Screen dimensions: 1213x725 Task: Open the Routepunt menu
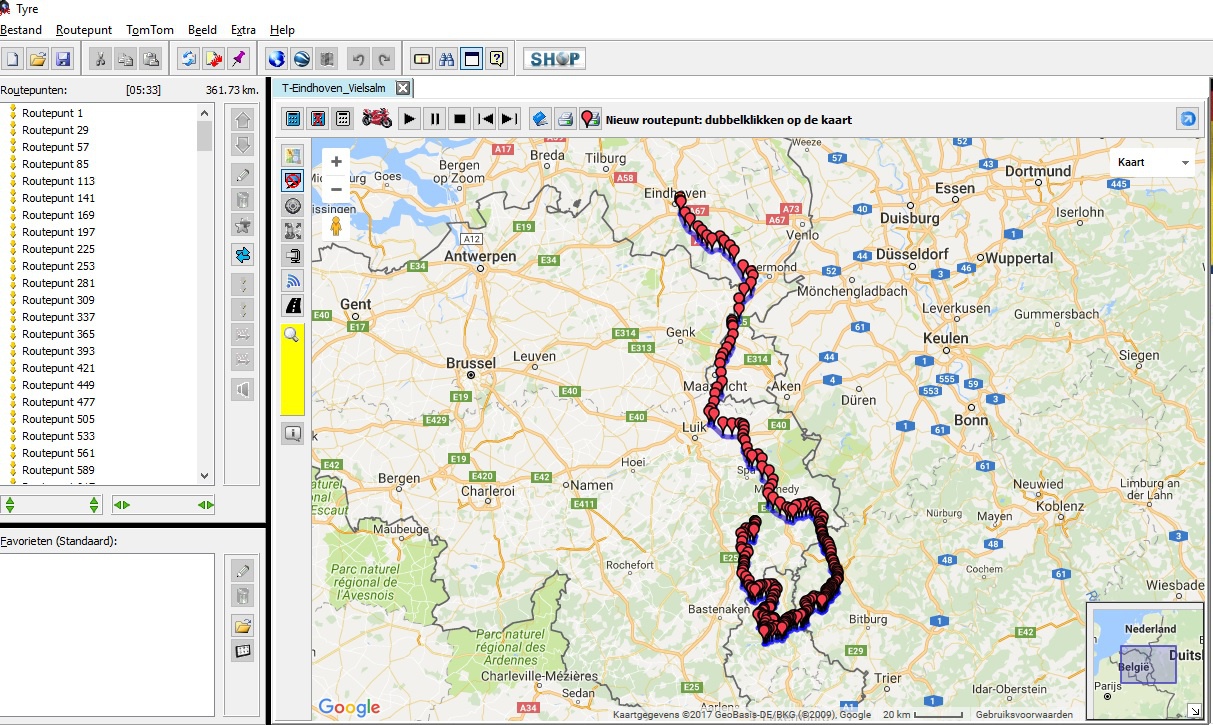click(x=84, y=30)
